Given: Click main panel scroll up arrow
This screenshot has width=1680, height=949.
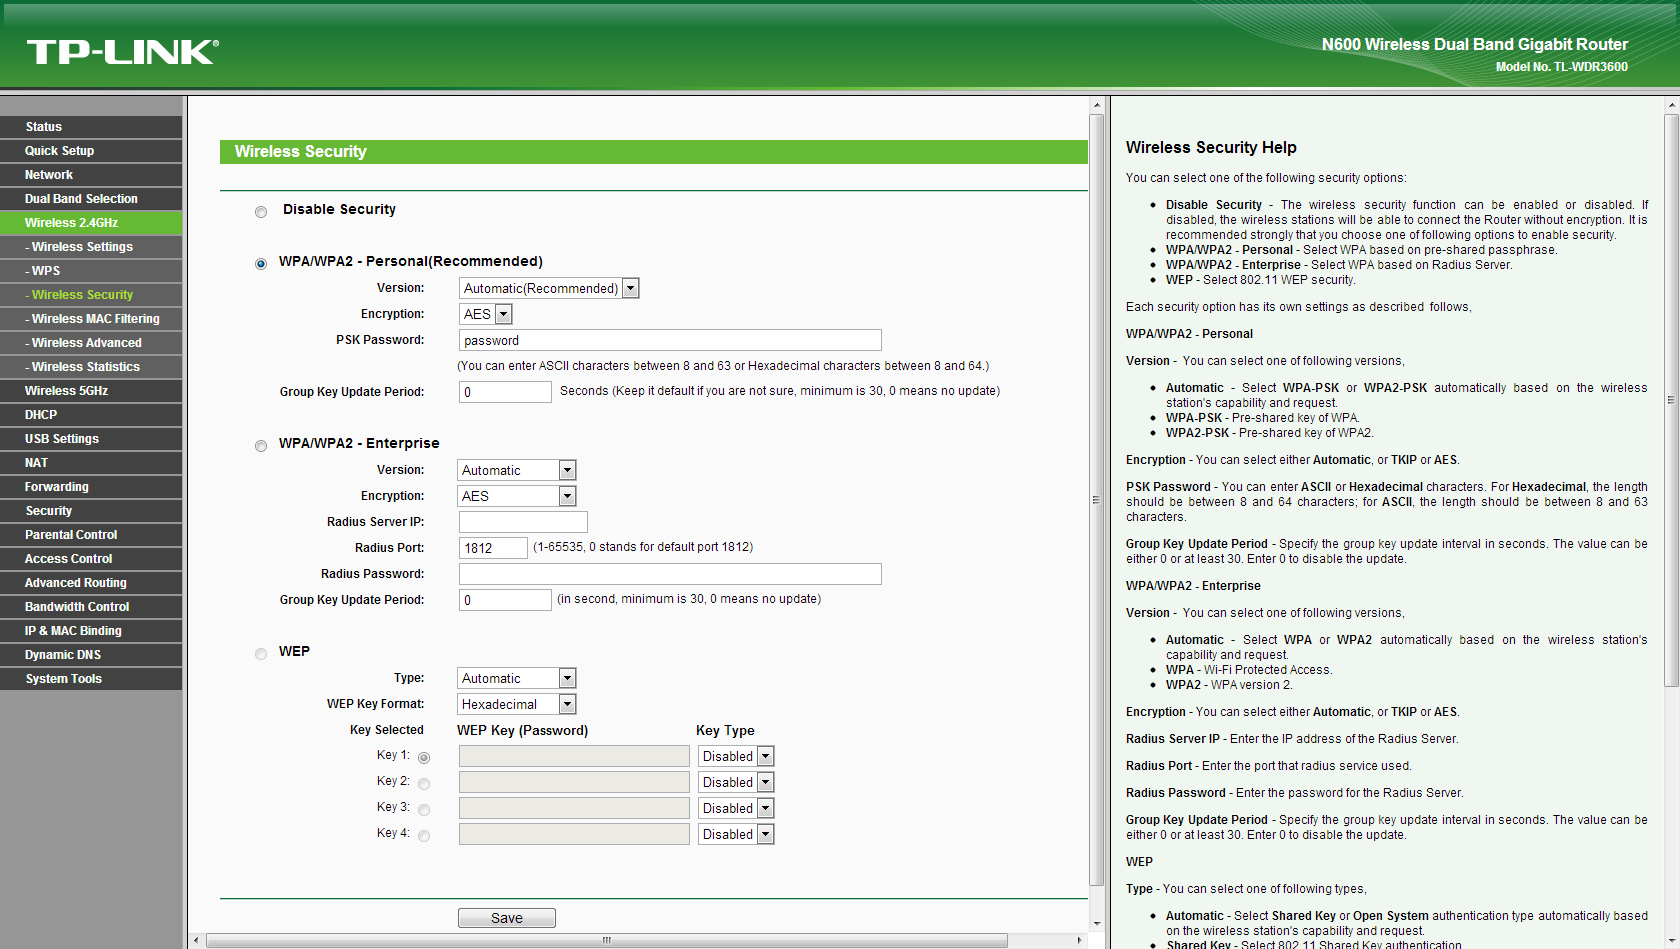Looking at the screenshot, I should (1097, 104).
